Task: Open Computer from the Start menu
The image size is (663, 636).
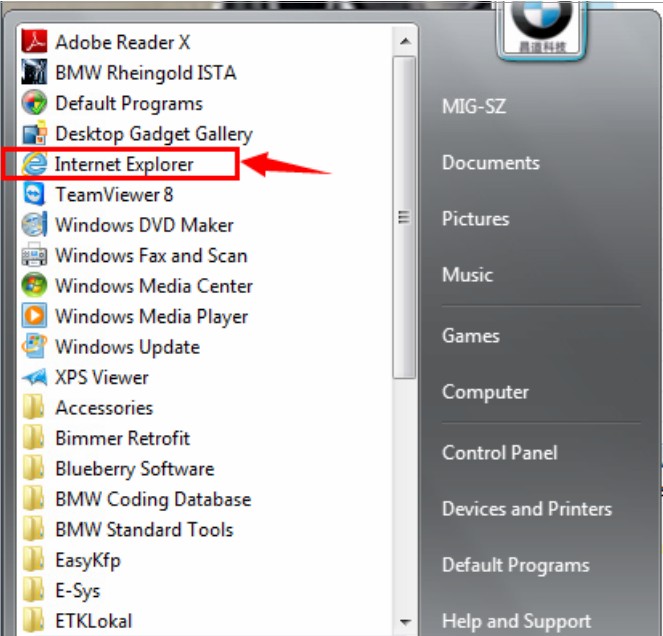Action: click(x=485, y=392)
